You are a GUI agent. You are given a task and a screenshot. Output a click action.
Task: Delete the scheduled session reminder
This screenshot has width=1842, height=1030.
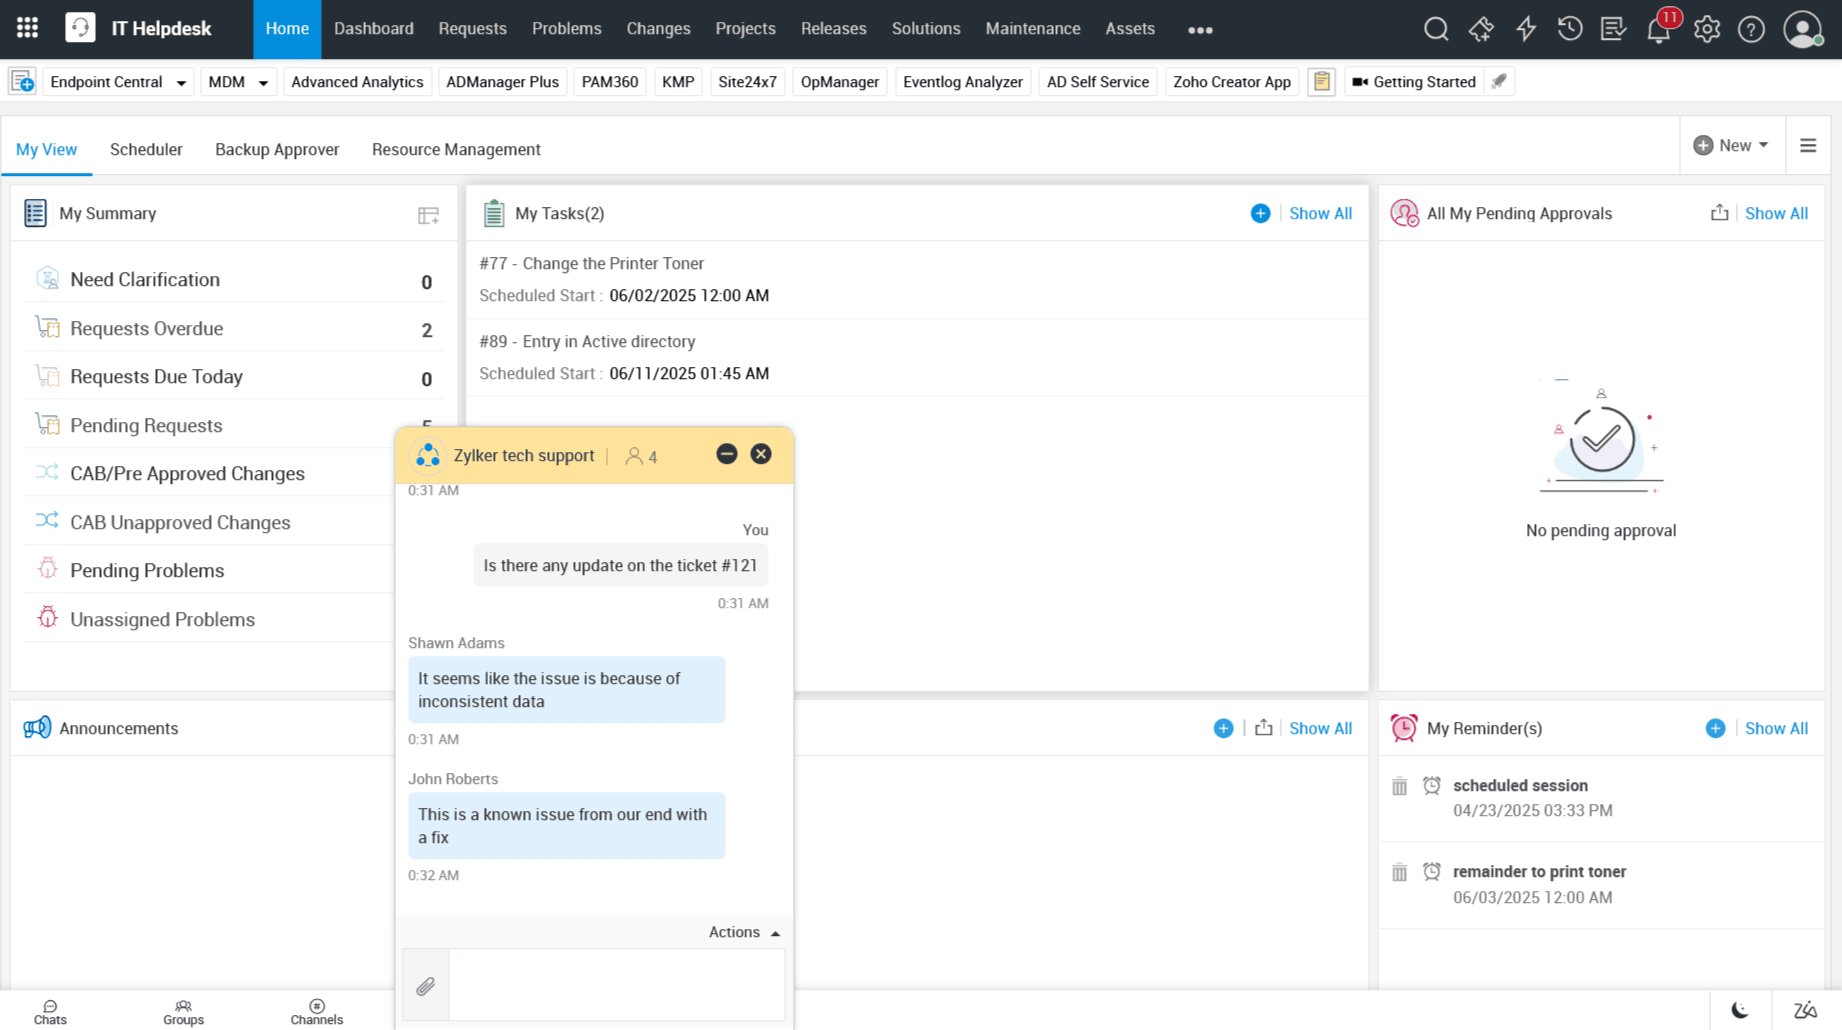click(x=1399, y=787)
